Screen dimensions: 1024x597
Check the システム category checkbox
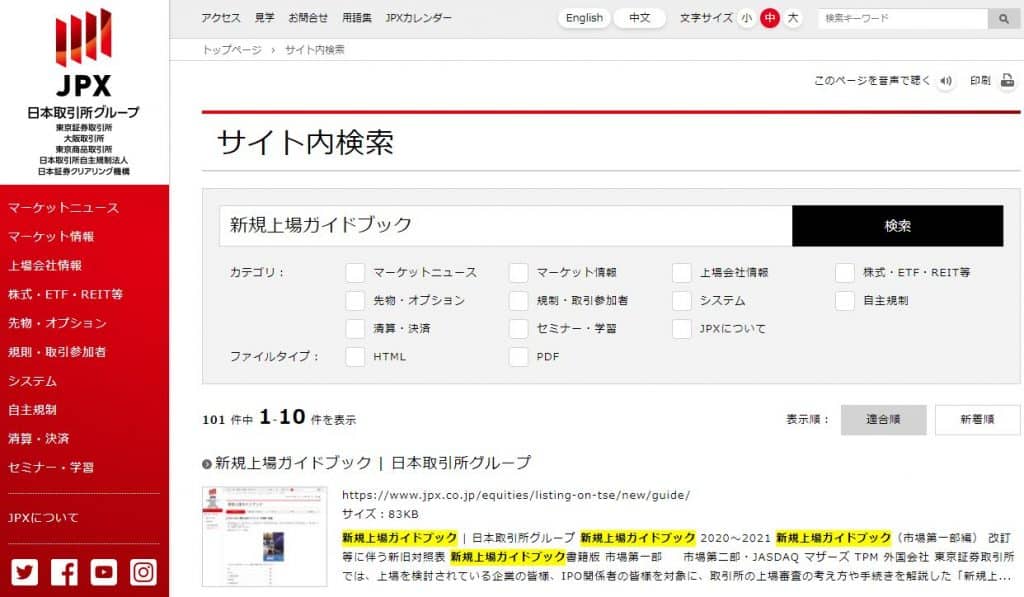(682, 300)
